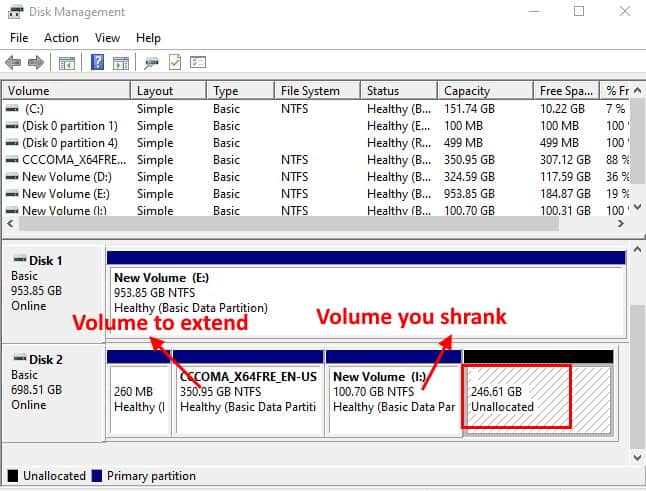Select the CCCOMA_X64FRE_EN-US partition block
This screenshot has width=646, height=491.
click(x=248, y=393)
